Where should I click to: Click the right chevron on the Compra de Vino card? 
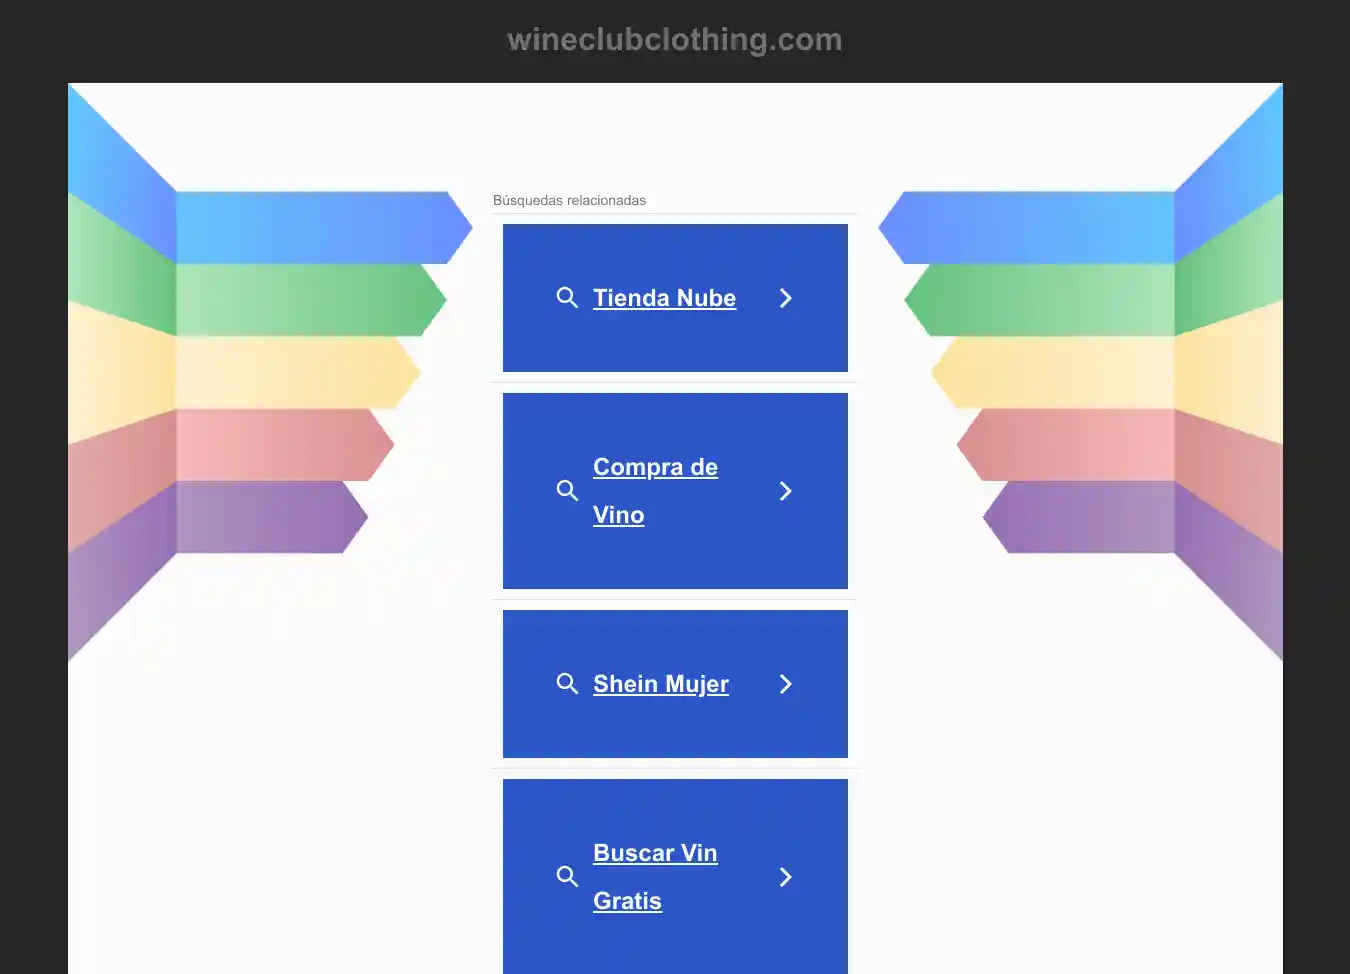pos(786,491)
